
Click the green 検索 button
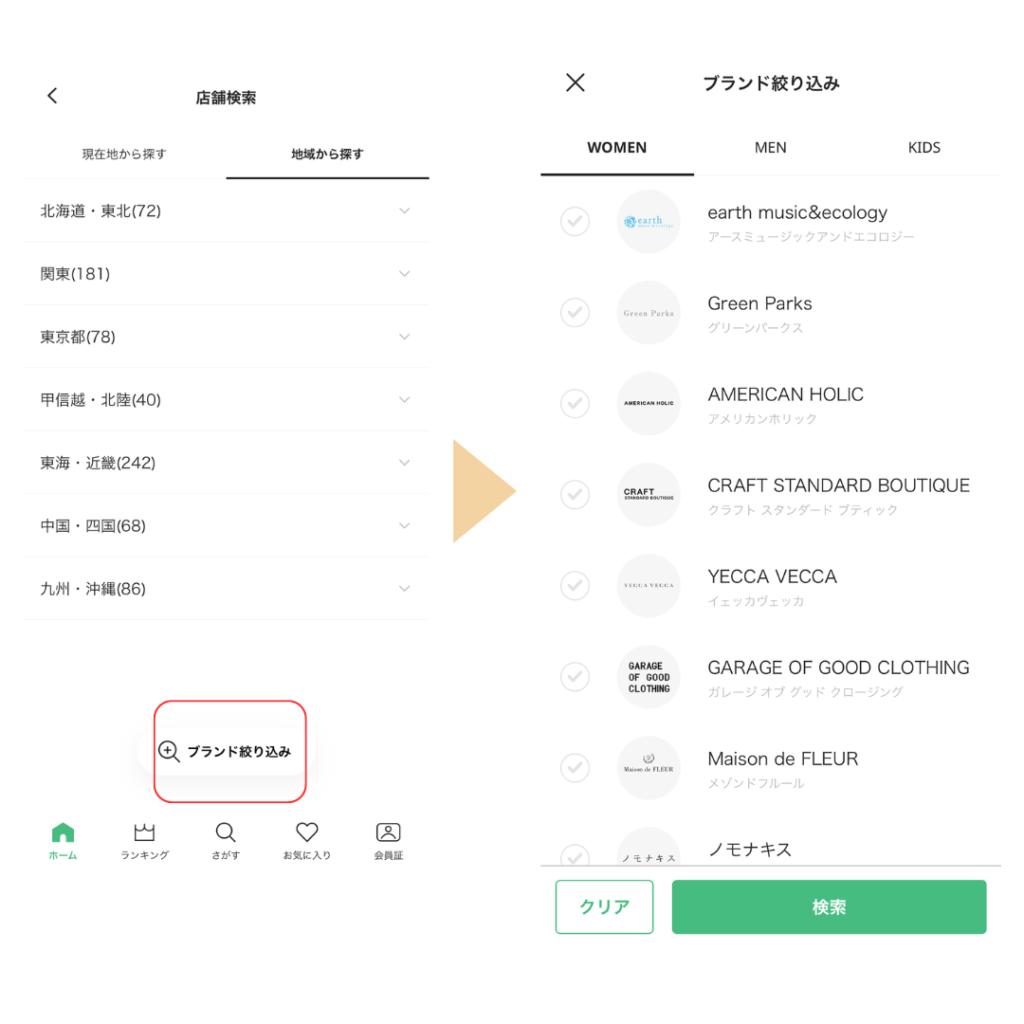click(x=829, y=906)
